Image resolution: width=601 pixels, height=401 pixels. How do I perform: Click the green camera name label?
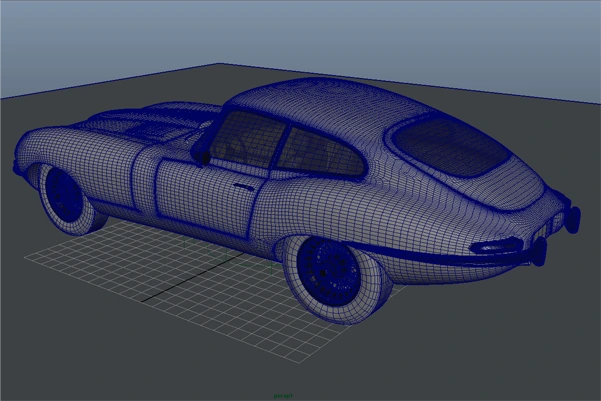tap(283, 396)
